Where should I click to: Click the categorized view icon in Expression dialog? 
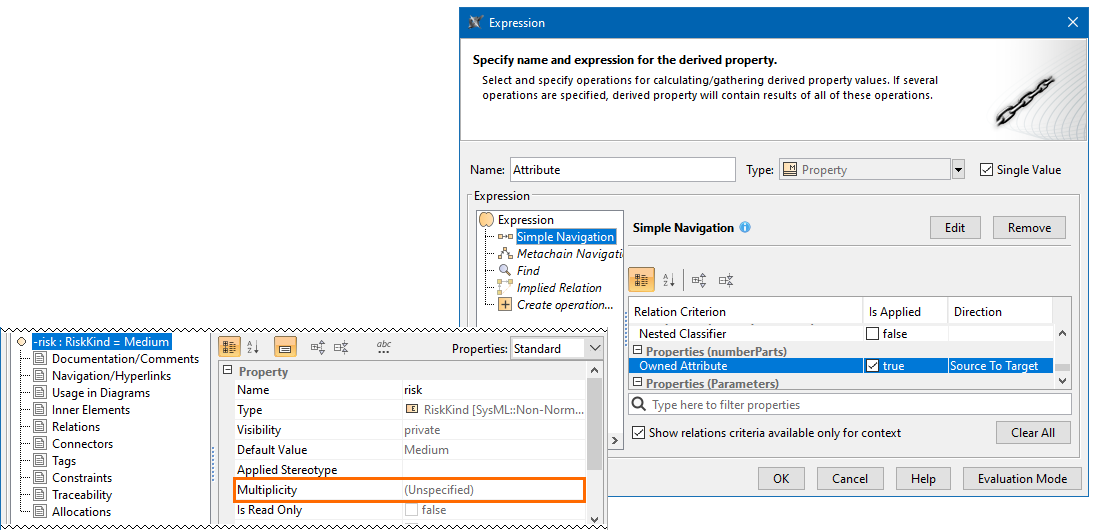(641, 279)
